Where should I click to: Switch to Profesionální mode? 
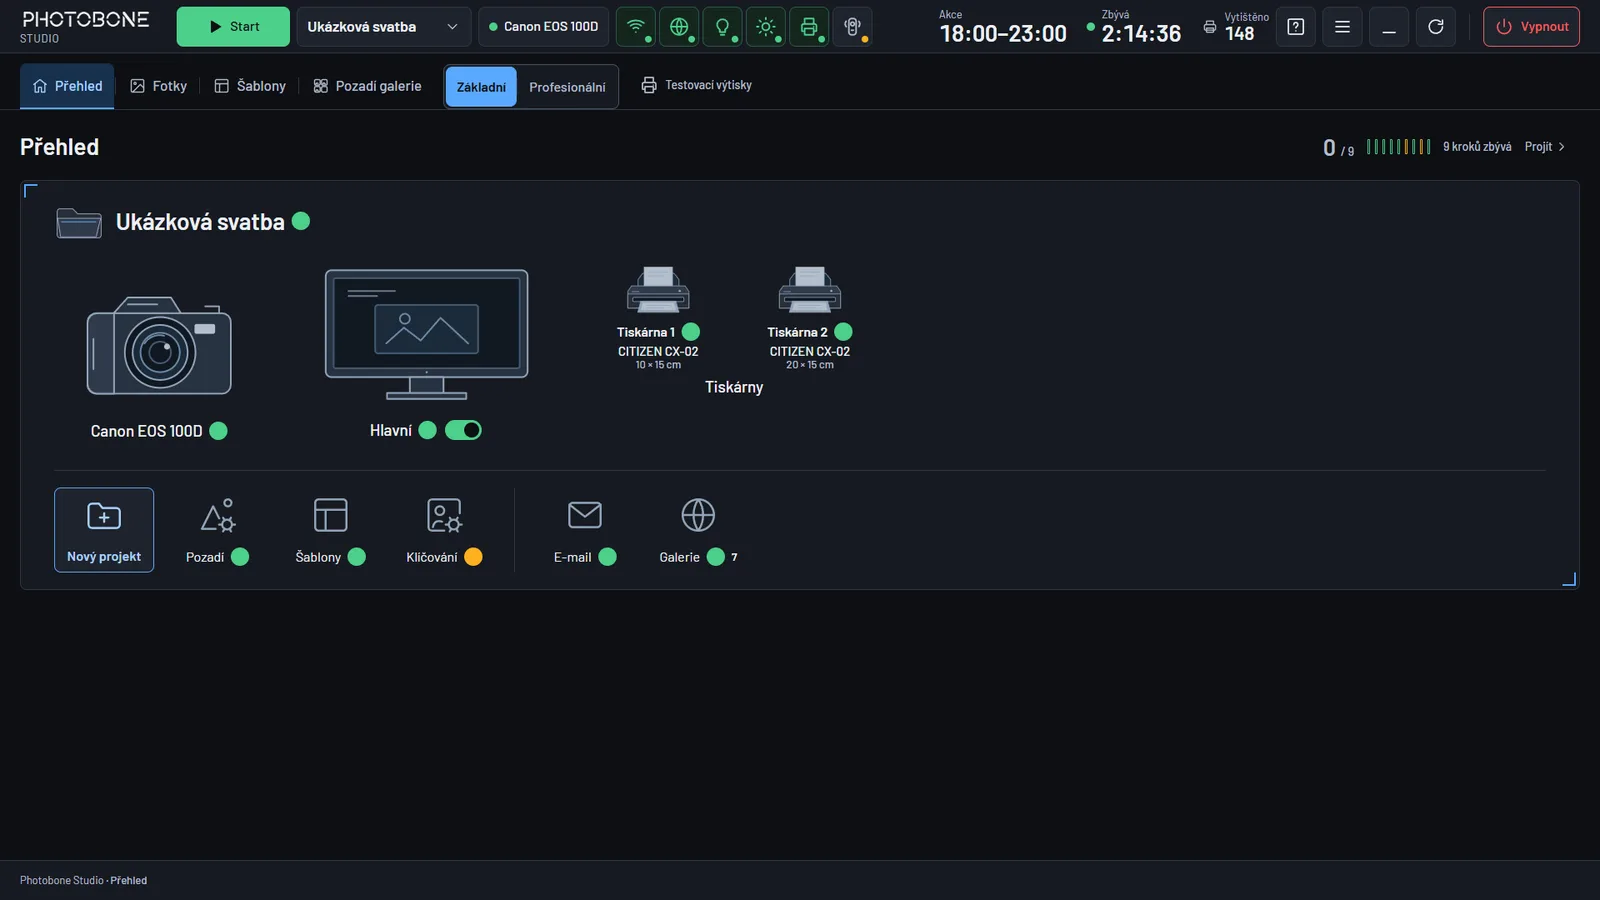tap(567, 87)
